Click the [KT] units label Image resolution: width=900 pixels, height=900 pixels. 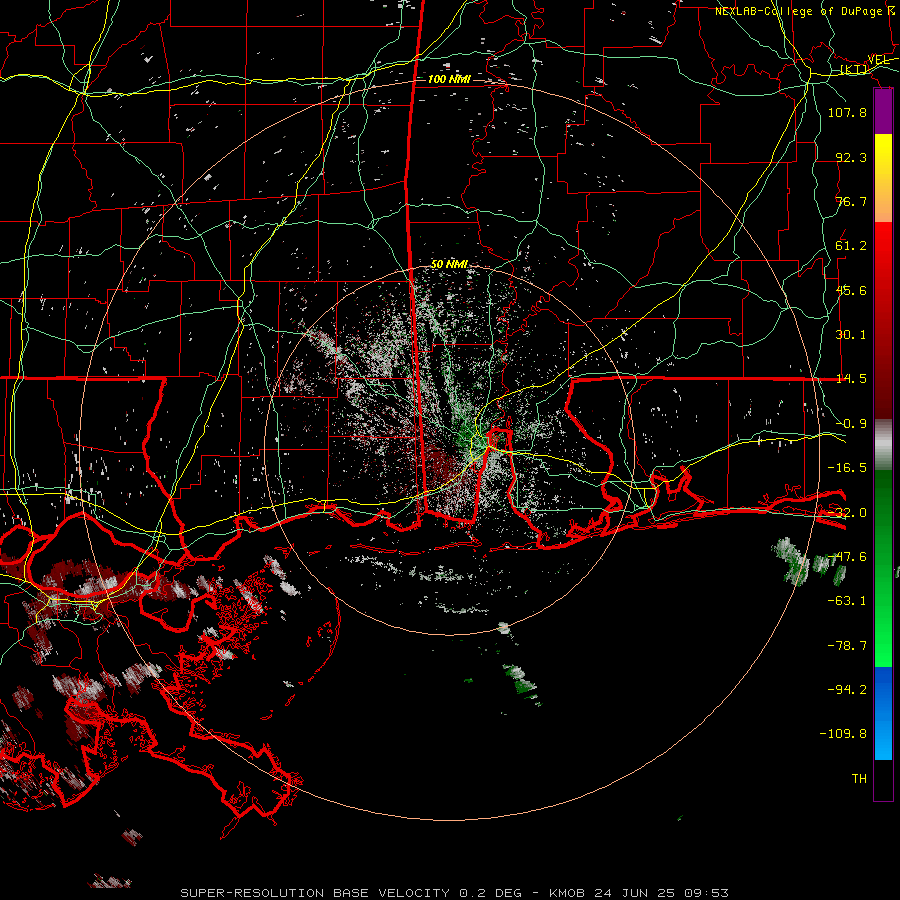[854, 69]
